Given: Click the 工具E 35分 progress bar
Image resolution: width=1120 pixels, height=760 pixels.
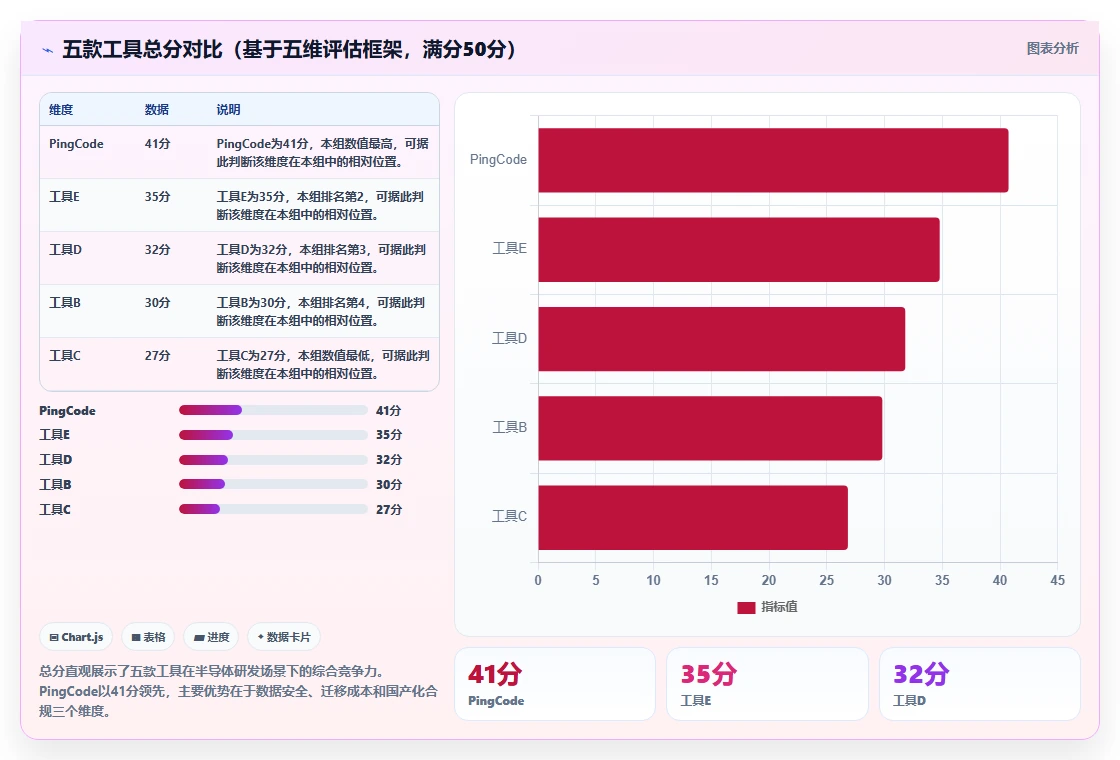Looking at the screenshot, I should [x=273, y=435].
